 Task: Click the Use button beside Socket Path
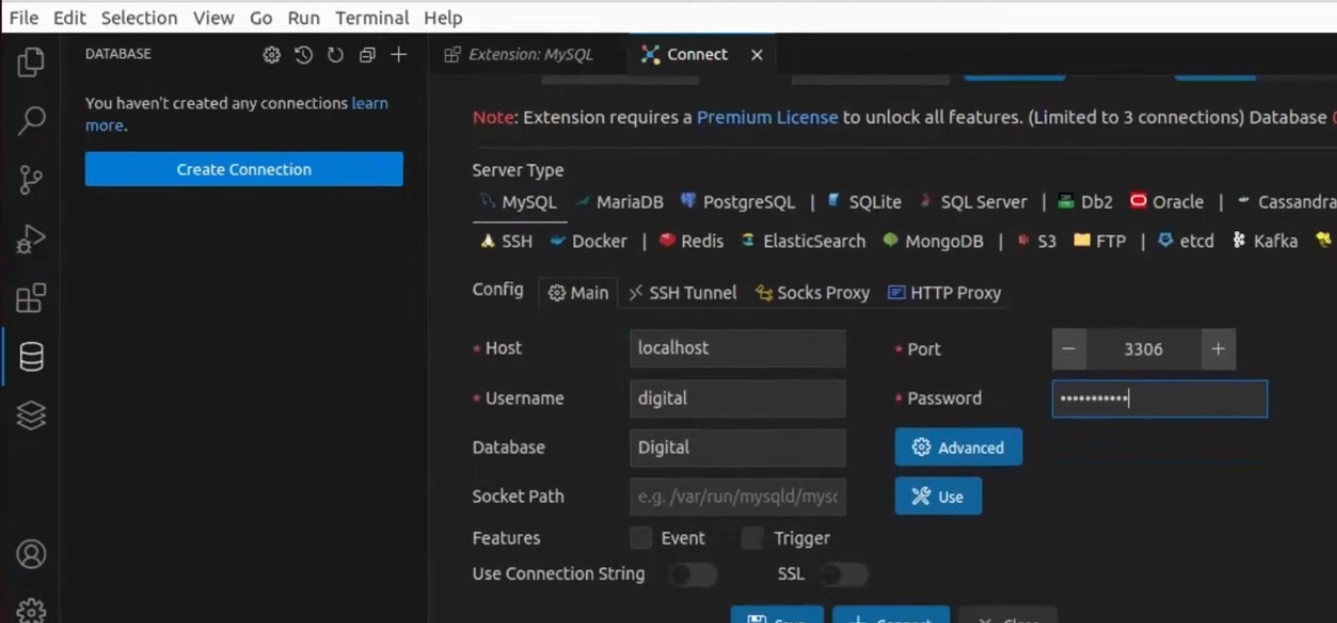938,496
